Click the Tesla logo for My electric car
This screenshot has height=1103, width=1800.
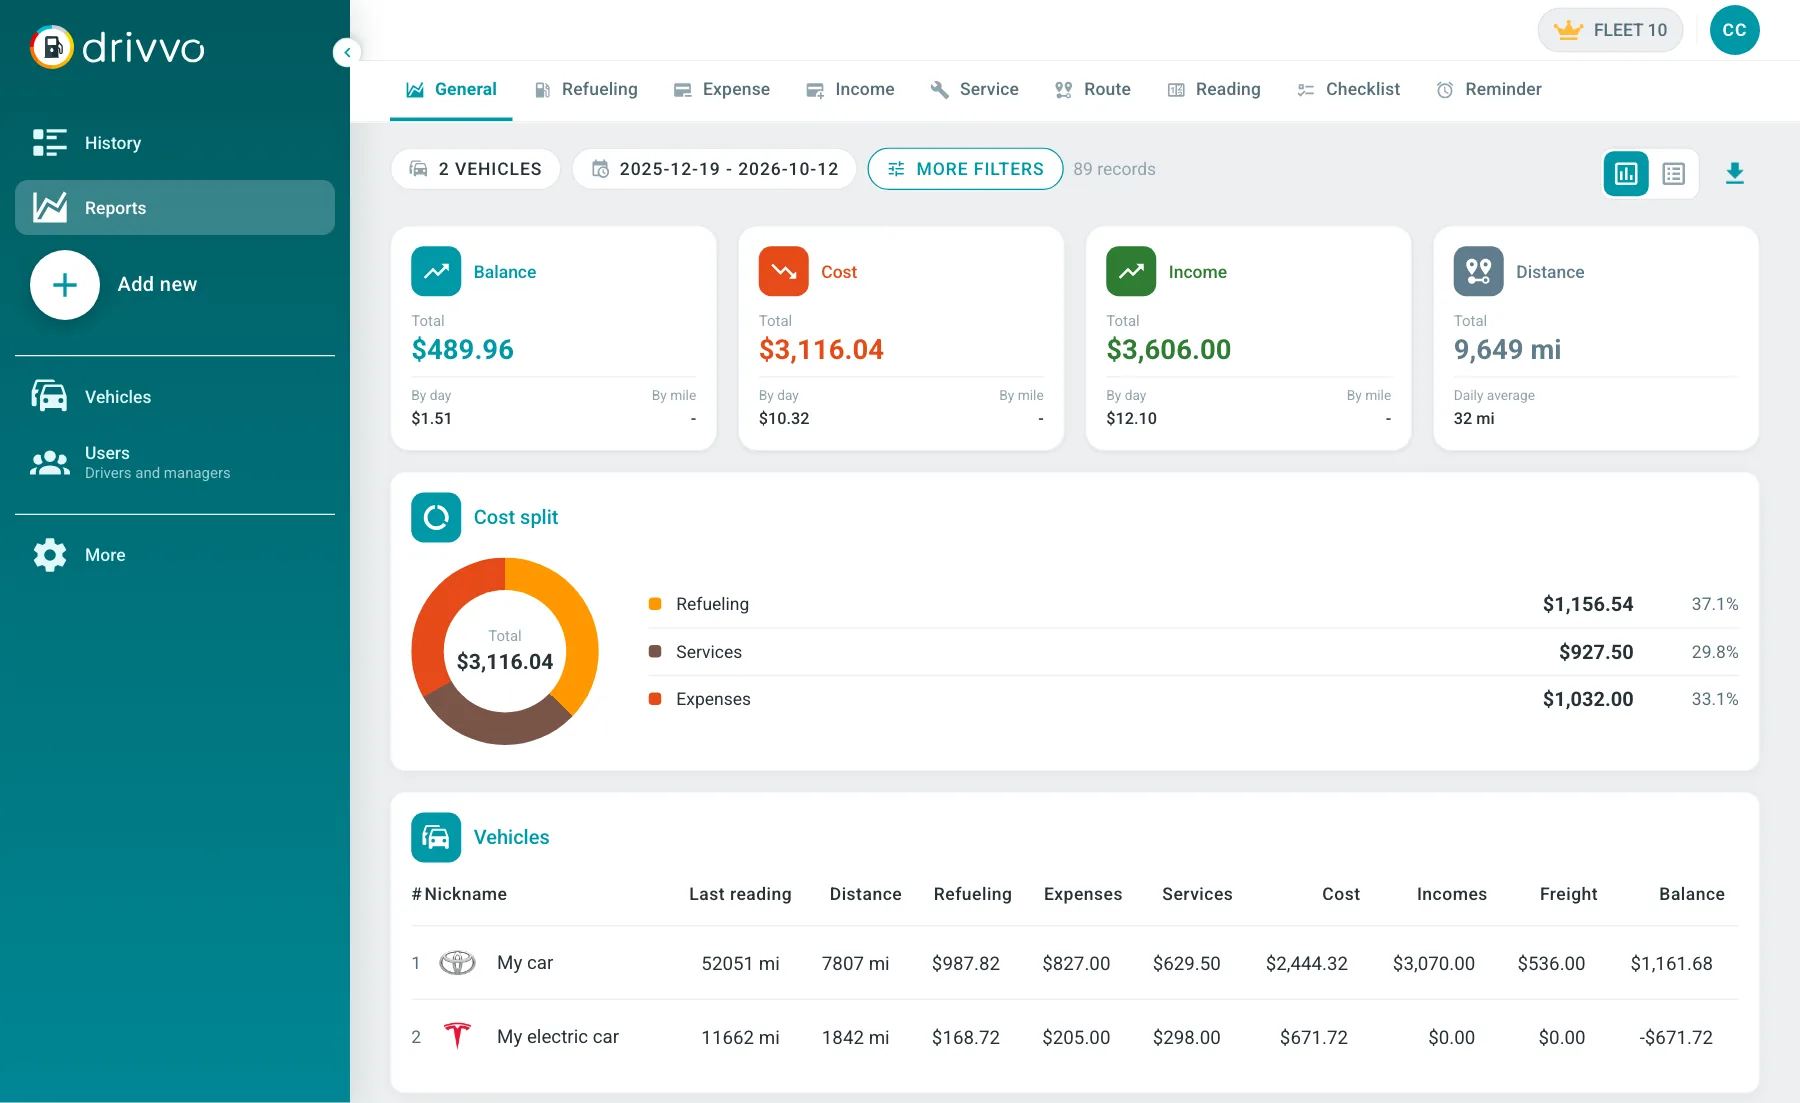point(457,1036)
